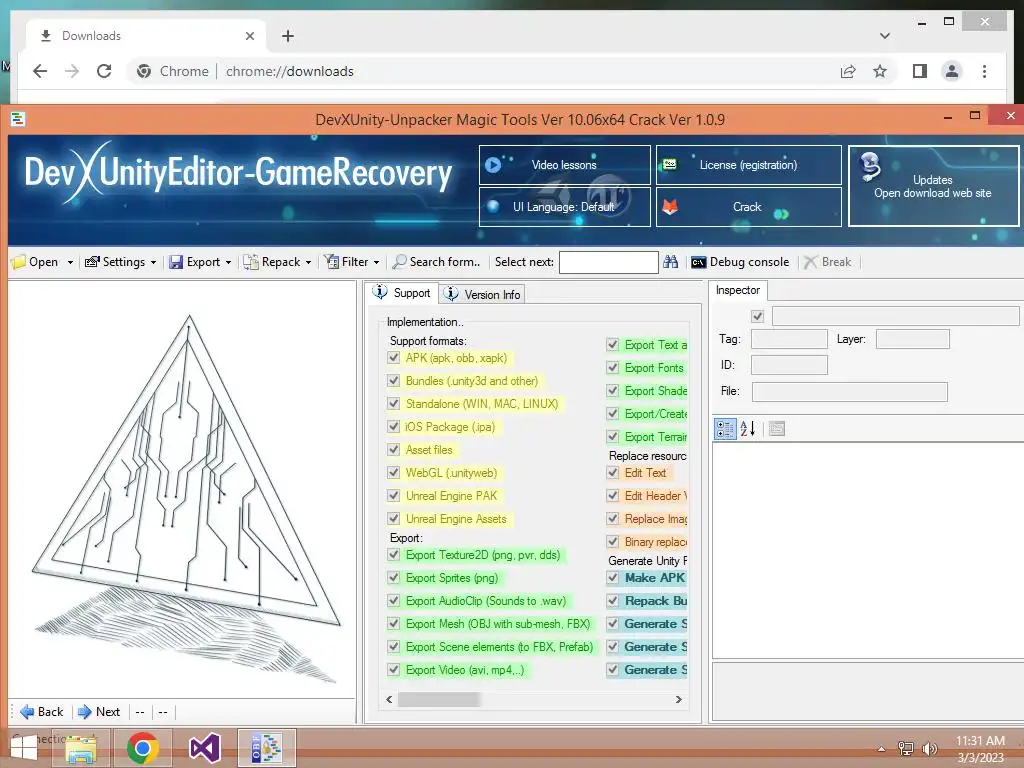Change UI Language: Default
Viewport: 1024px width, 768px height.
pyautogui.click(x=564, y=207)
